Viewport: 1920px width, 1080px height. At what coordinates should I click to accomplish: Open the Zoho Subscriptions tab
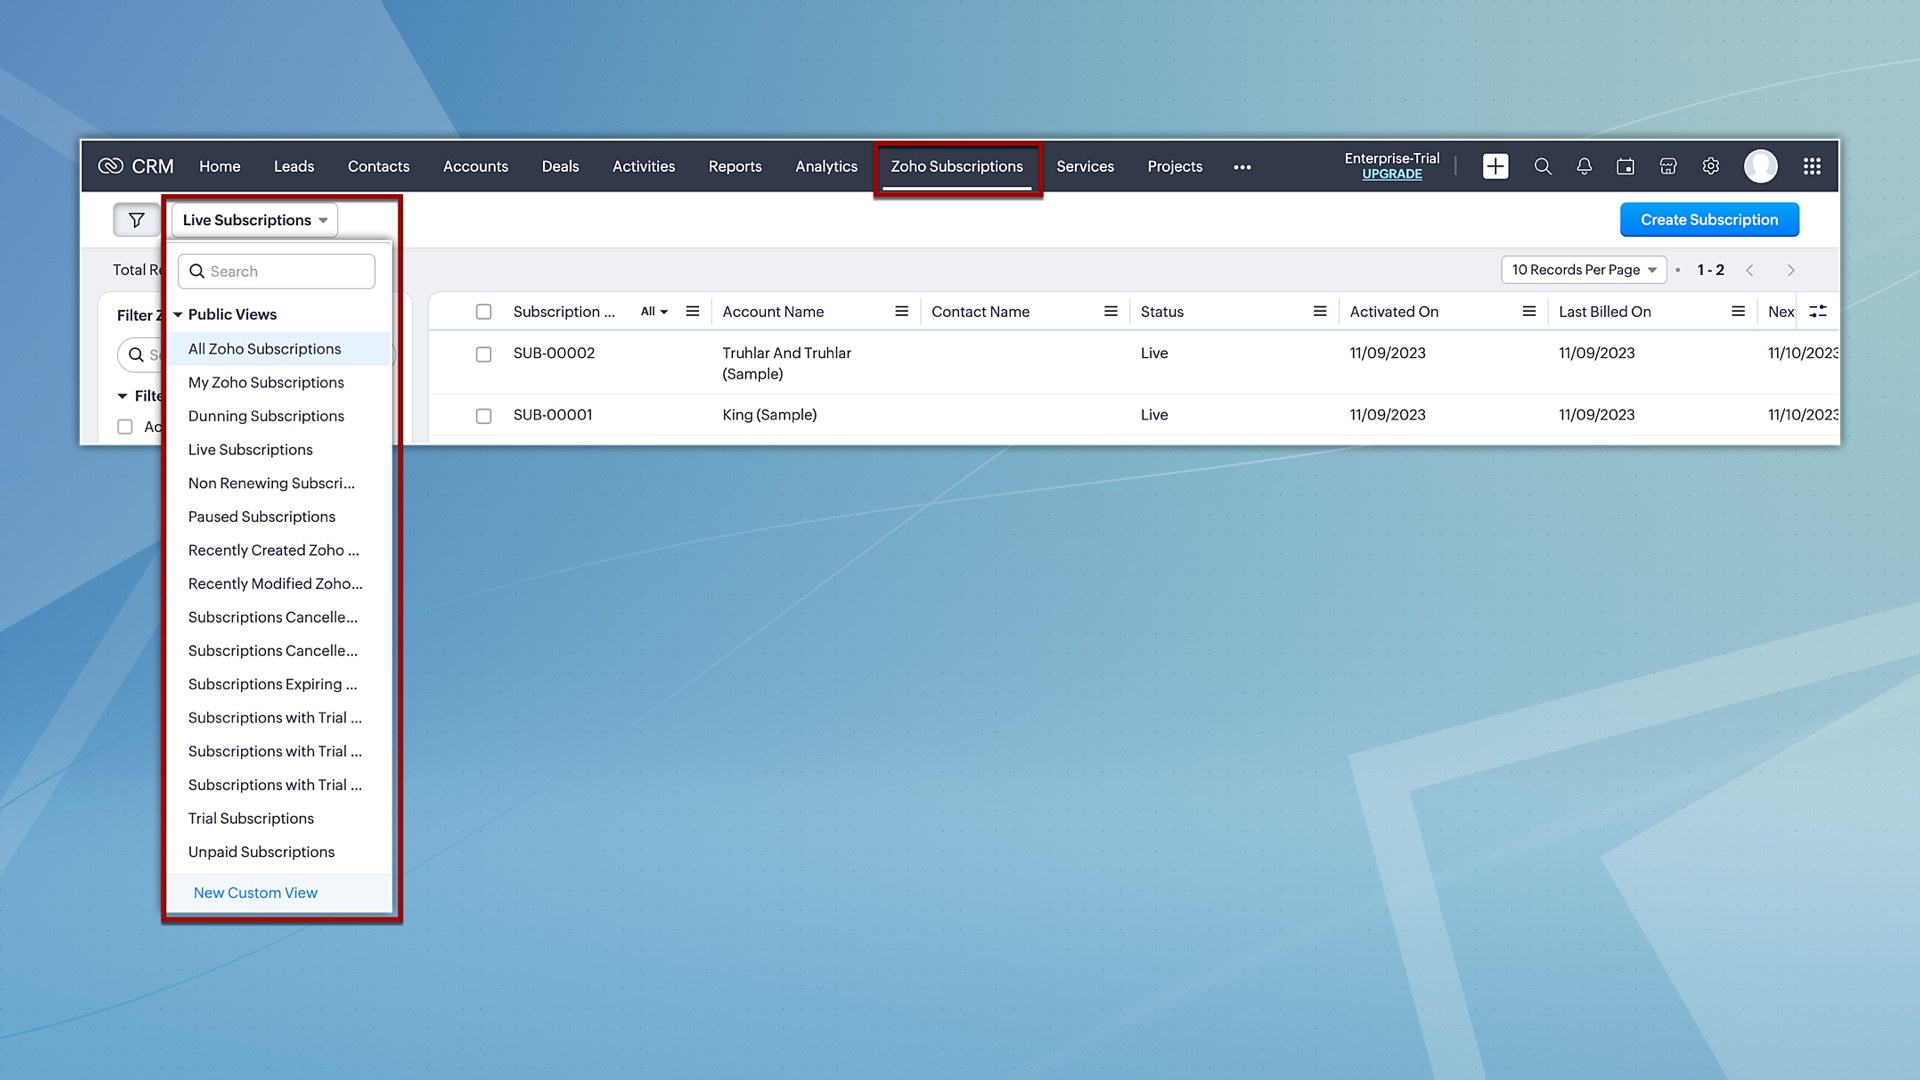pos(956,166)
